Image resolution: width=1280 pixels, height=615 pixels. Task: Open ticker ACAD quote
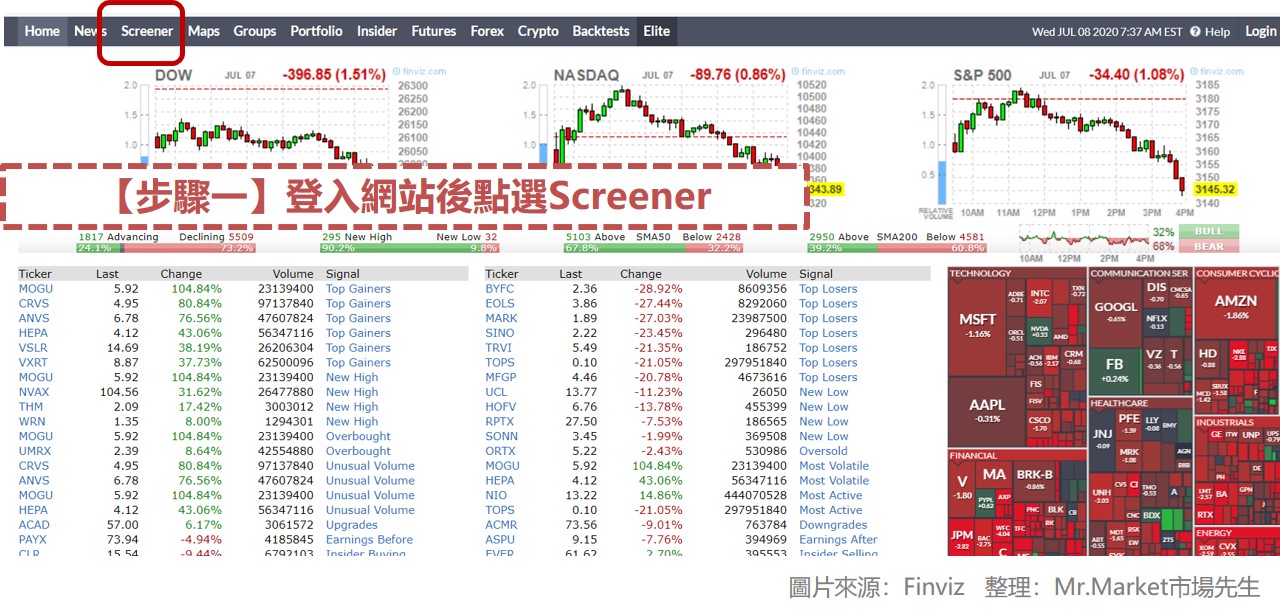point(34,525)
